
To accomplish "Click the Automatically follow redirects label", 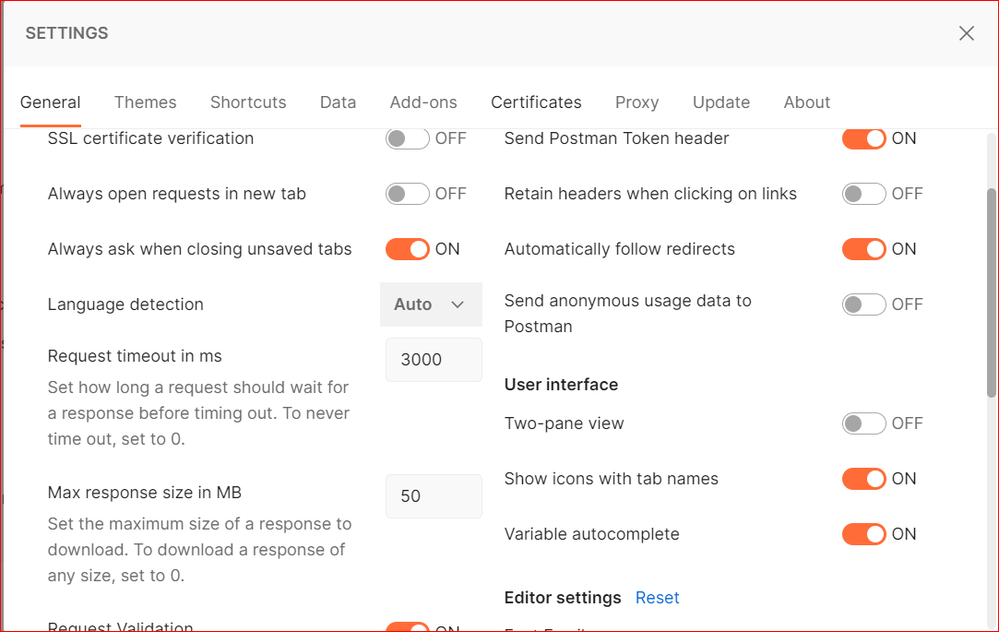I will click(x=620, y=249).
